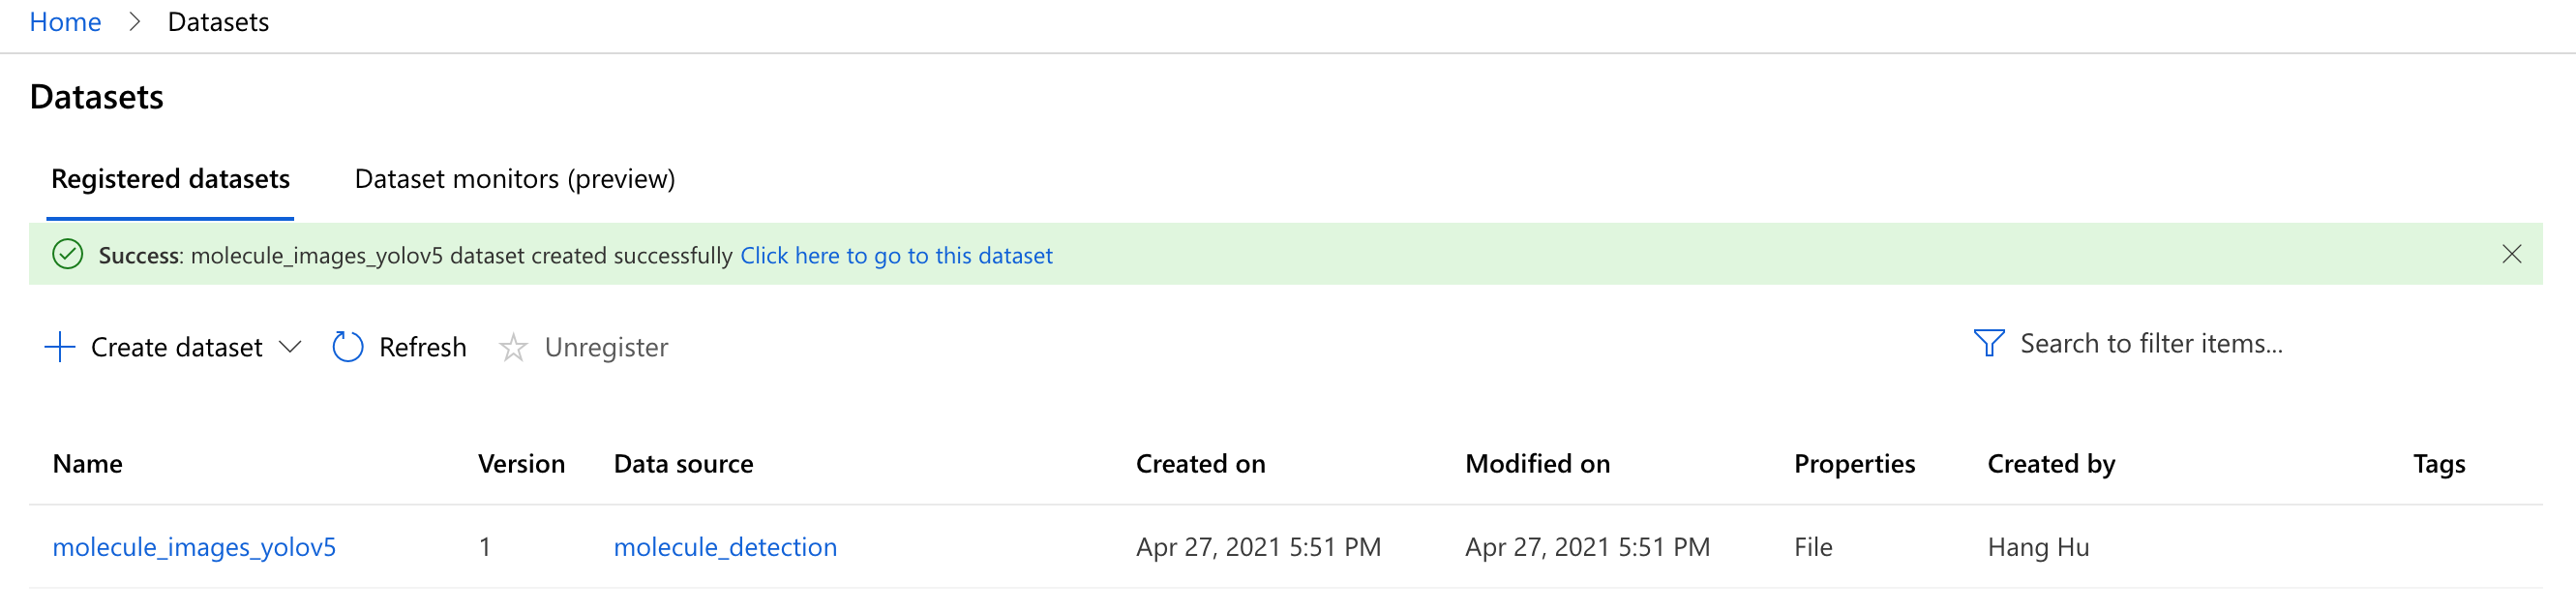Image resolution: width=2576 pixels, height=614 pixels.
Task: Dismiss the success notification banner
Action: (x=2511, y=254)
